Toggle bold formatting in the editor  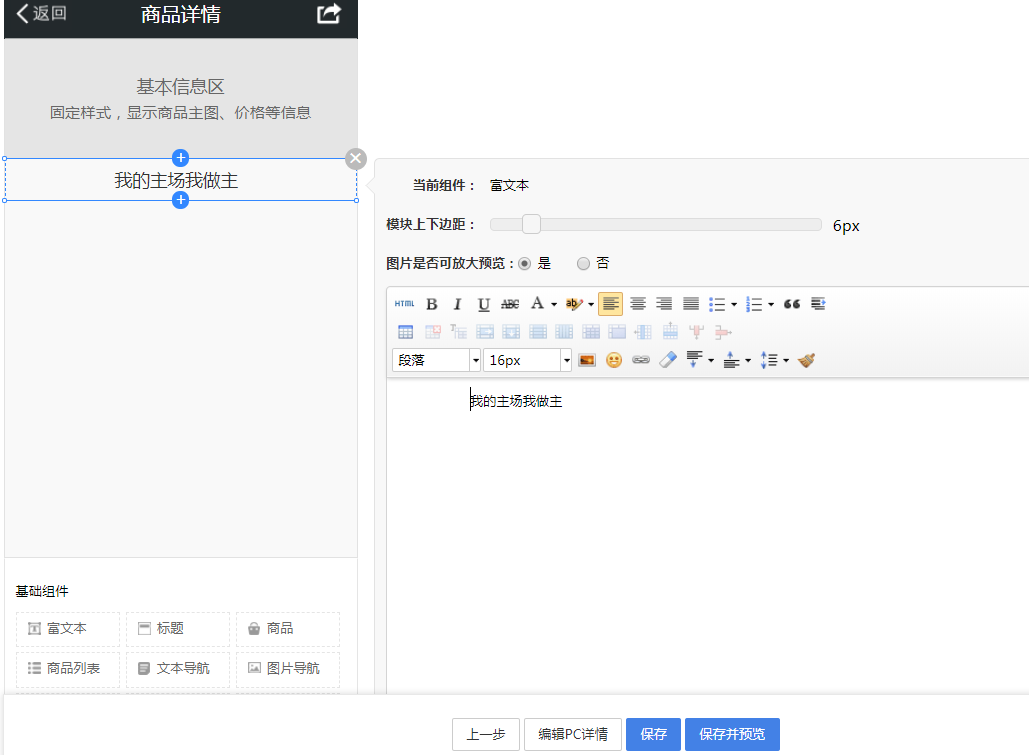coord(432,304)
